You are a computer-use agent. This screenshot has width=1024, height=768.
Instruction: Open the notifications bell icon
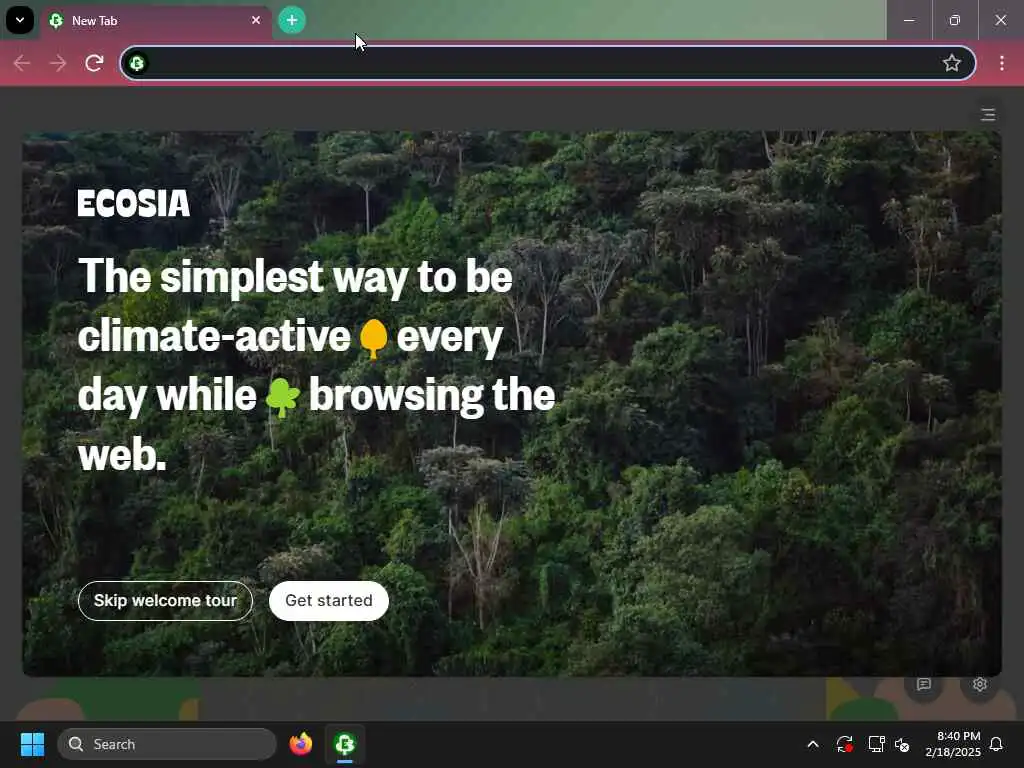click(x=997, y=744)
